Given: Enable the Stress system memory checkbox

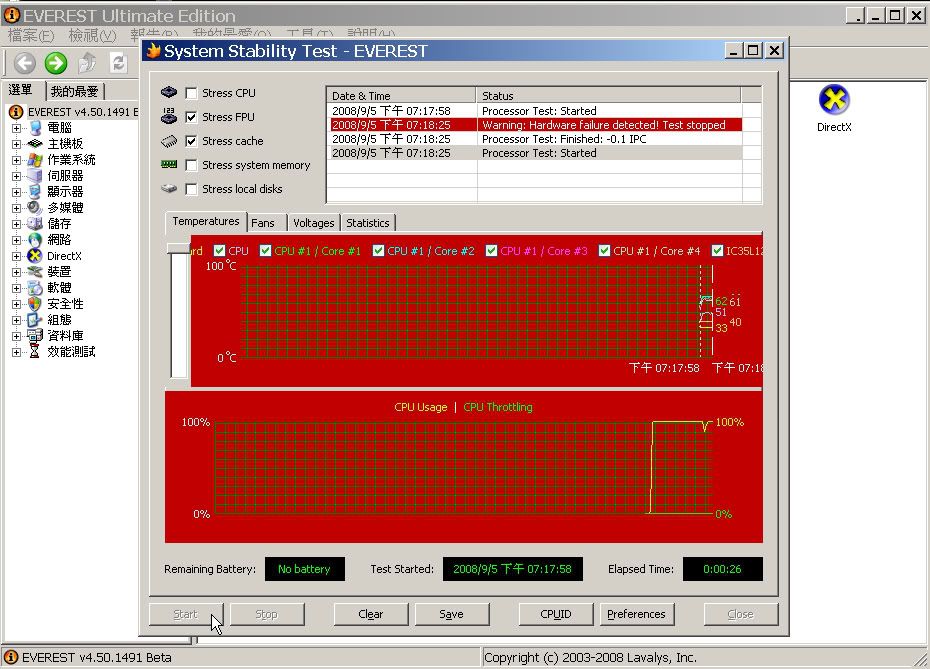Looking at the screenshot, I should click(191, 165).
